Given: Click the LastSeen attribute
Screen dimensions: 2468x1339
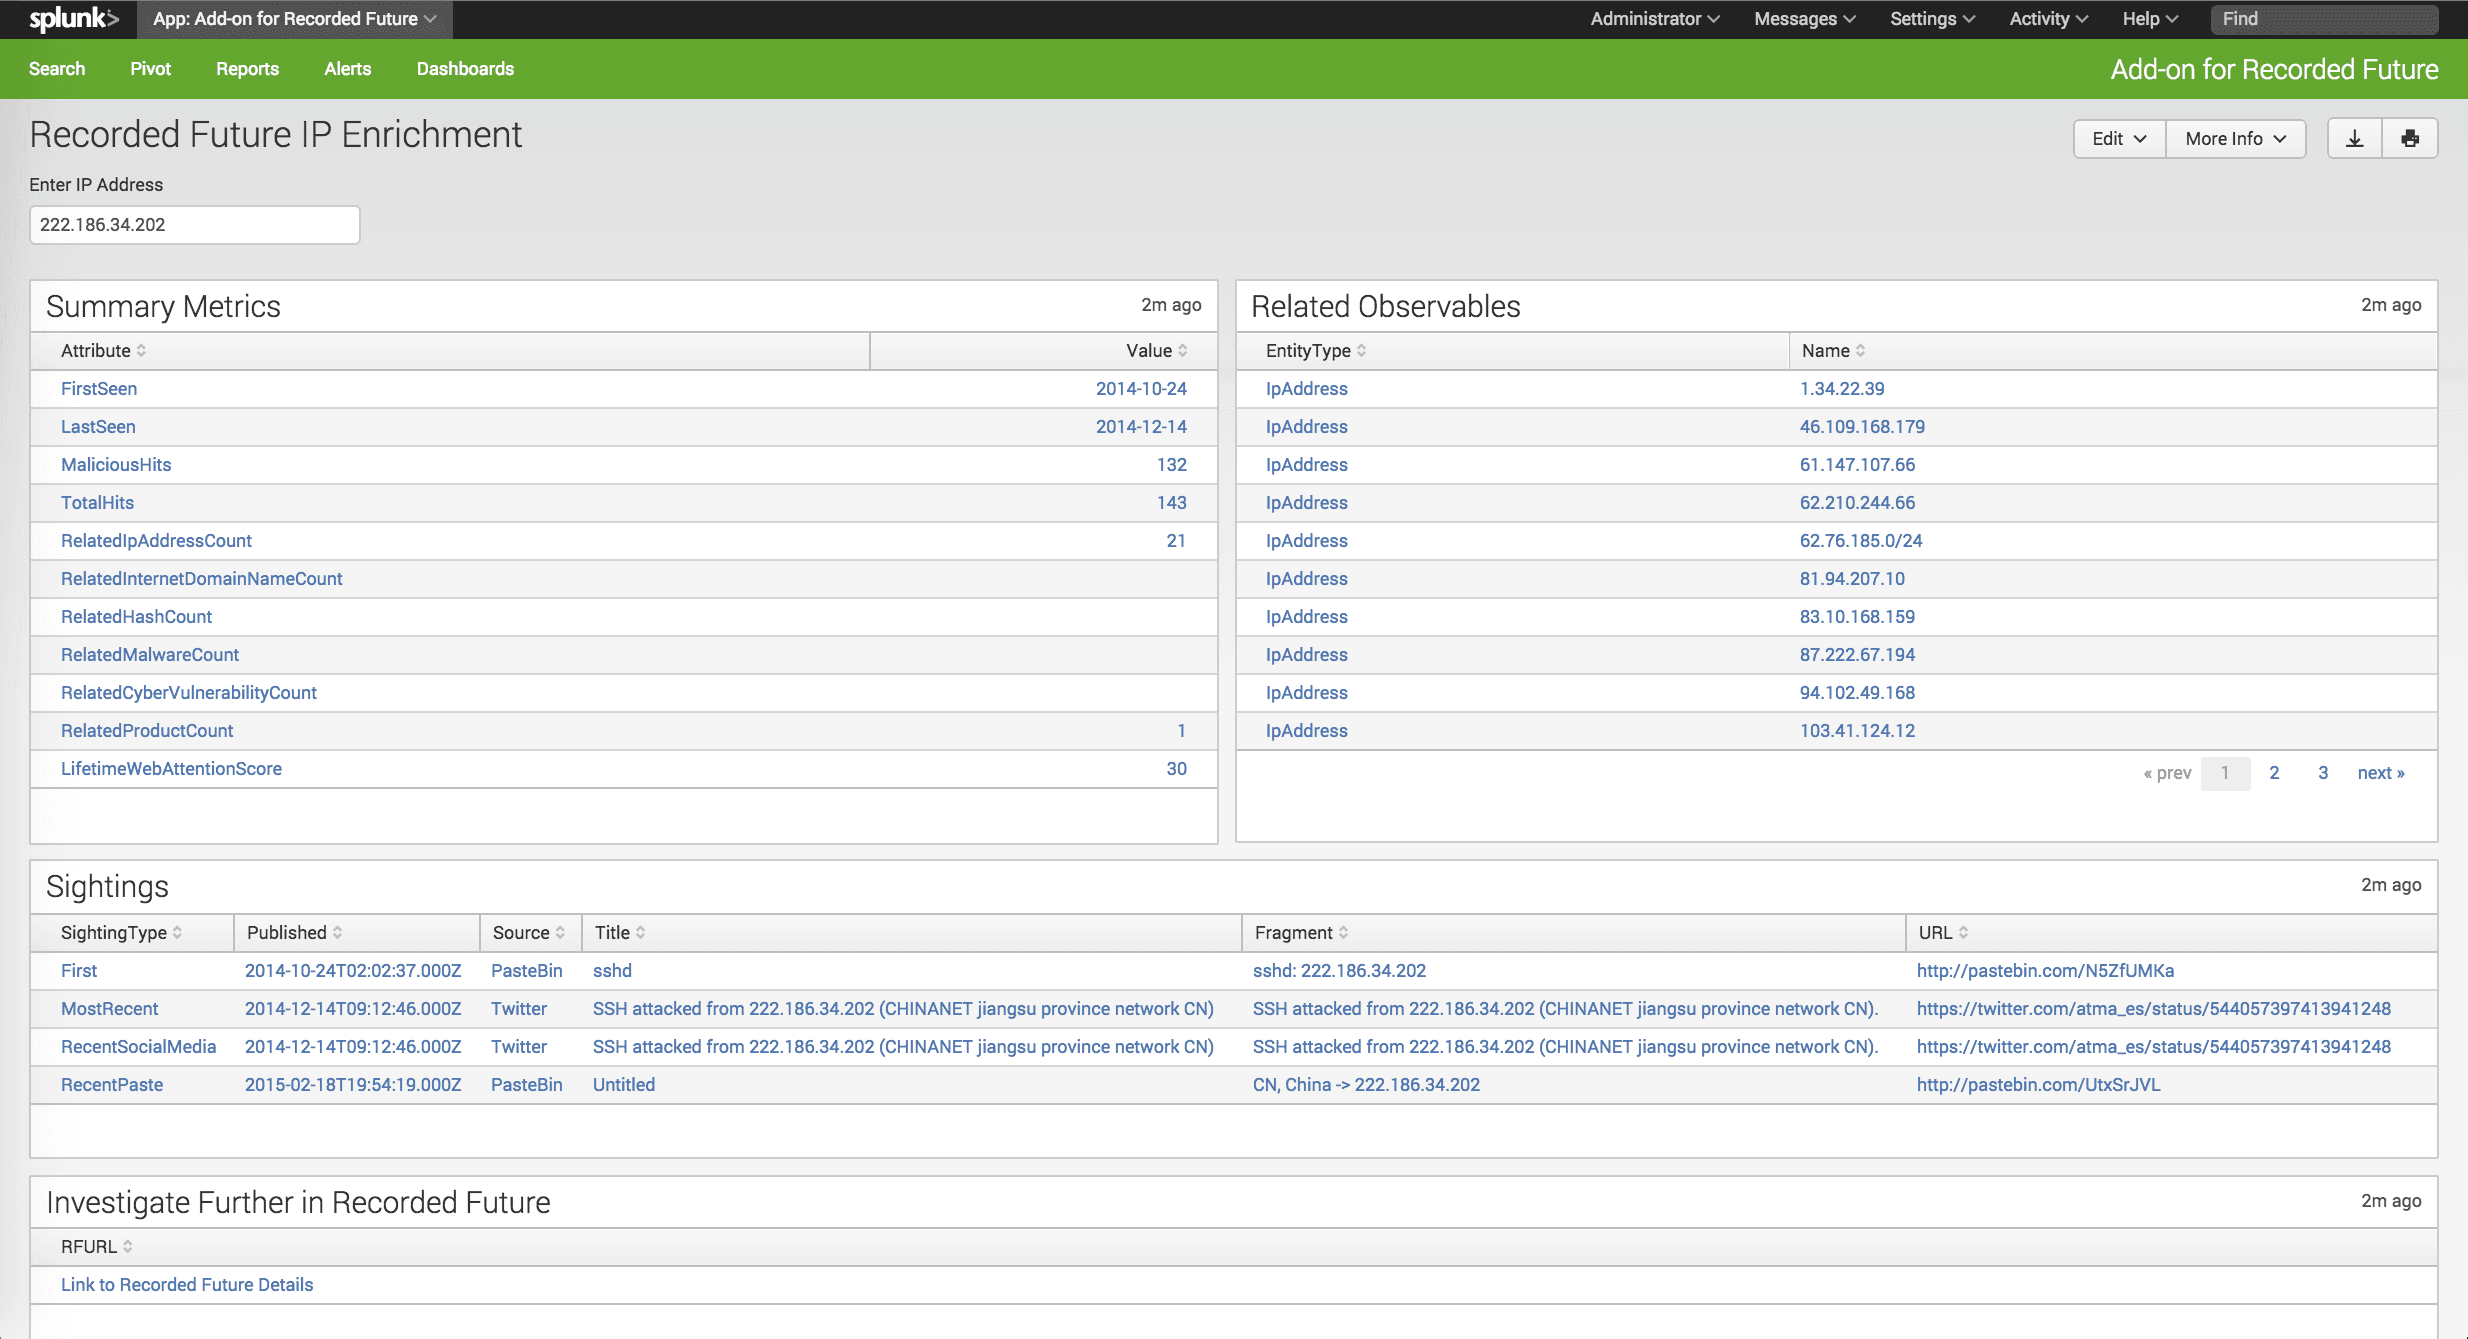Looking at the screenshot, I should click(98, 427).
